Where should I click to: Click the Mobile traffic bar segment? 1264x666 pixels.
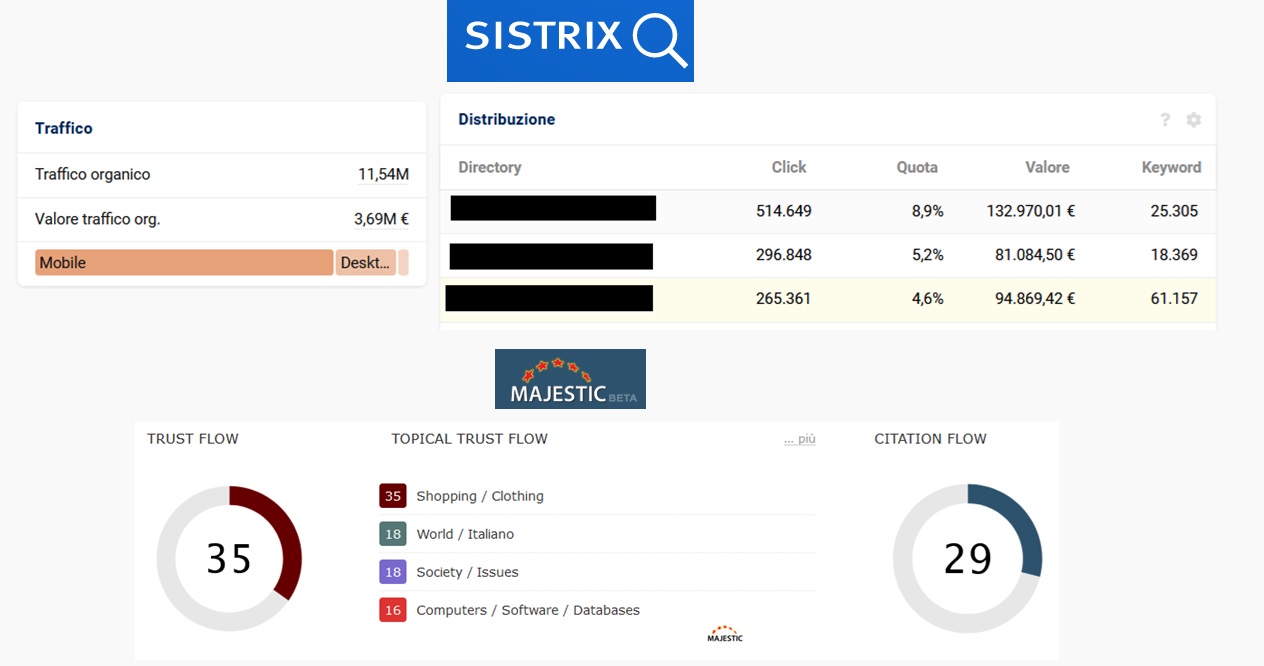point(184,263)
